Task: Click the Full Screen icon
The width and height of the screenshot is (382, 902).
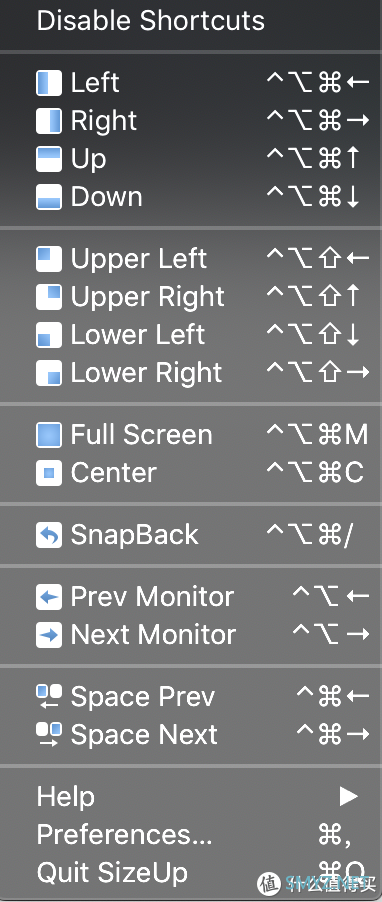Action: coord(49,435)
